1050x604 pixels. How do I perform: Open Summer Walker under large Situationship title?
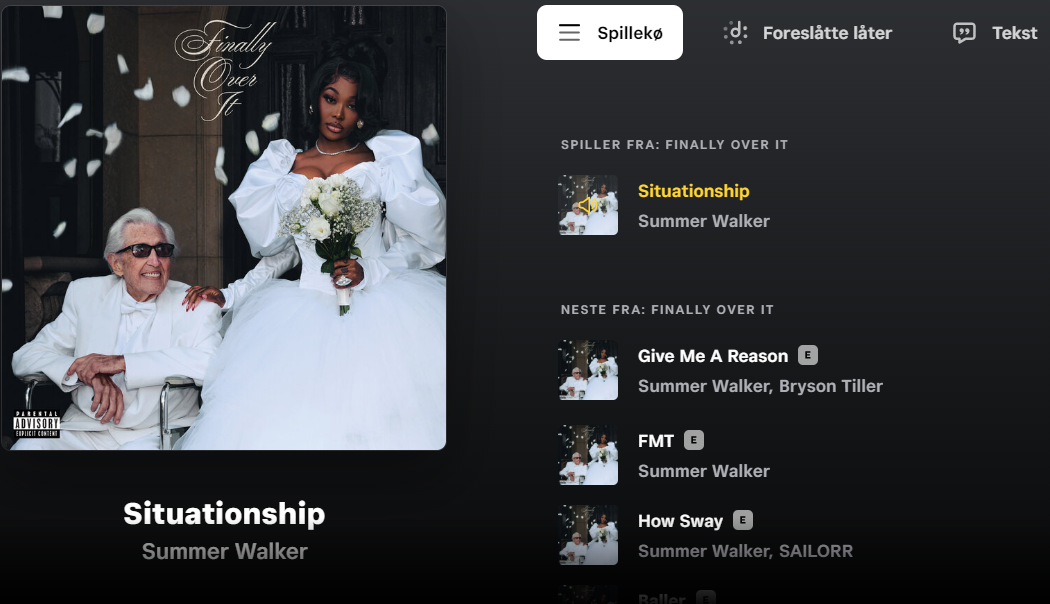point(224,551)
